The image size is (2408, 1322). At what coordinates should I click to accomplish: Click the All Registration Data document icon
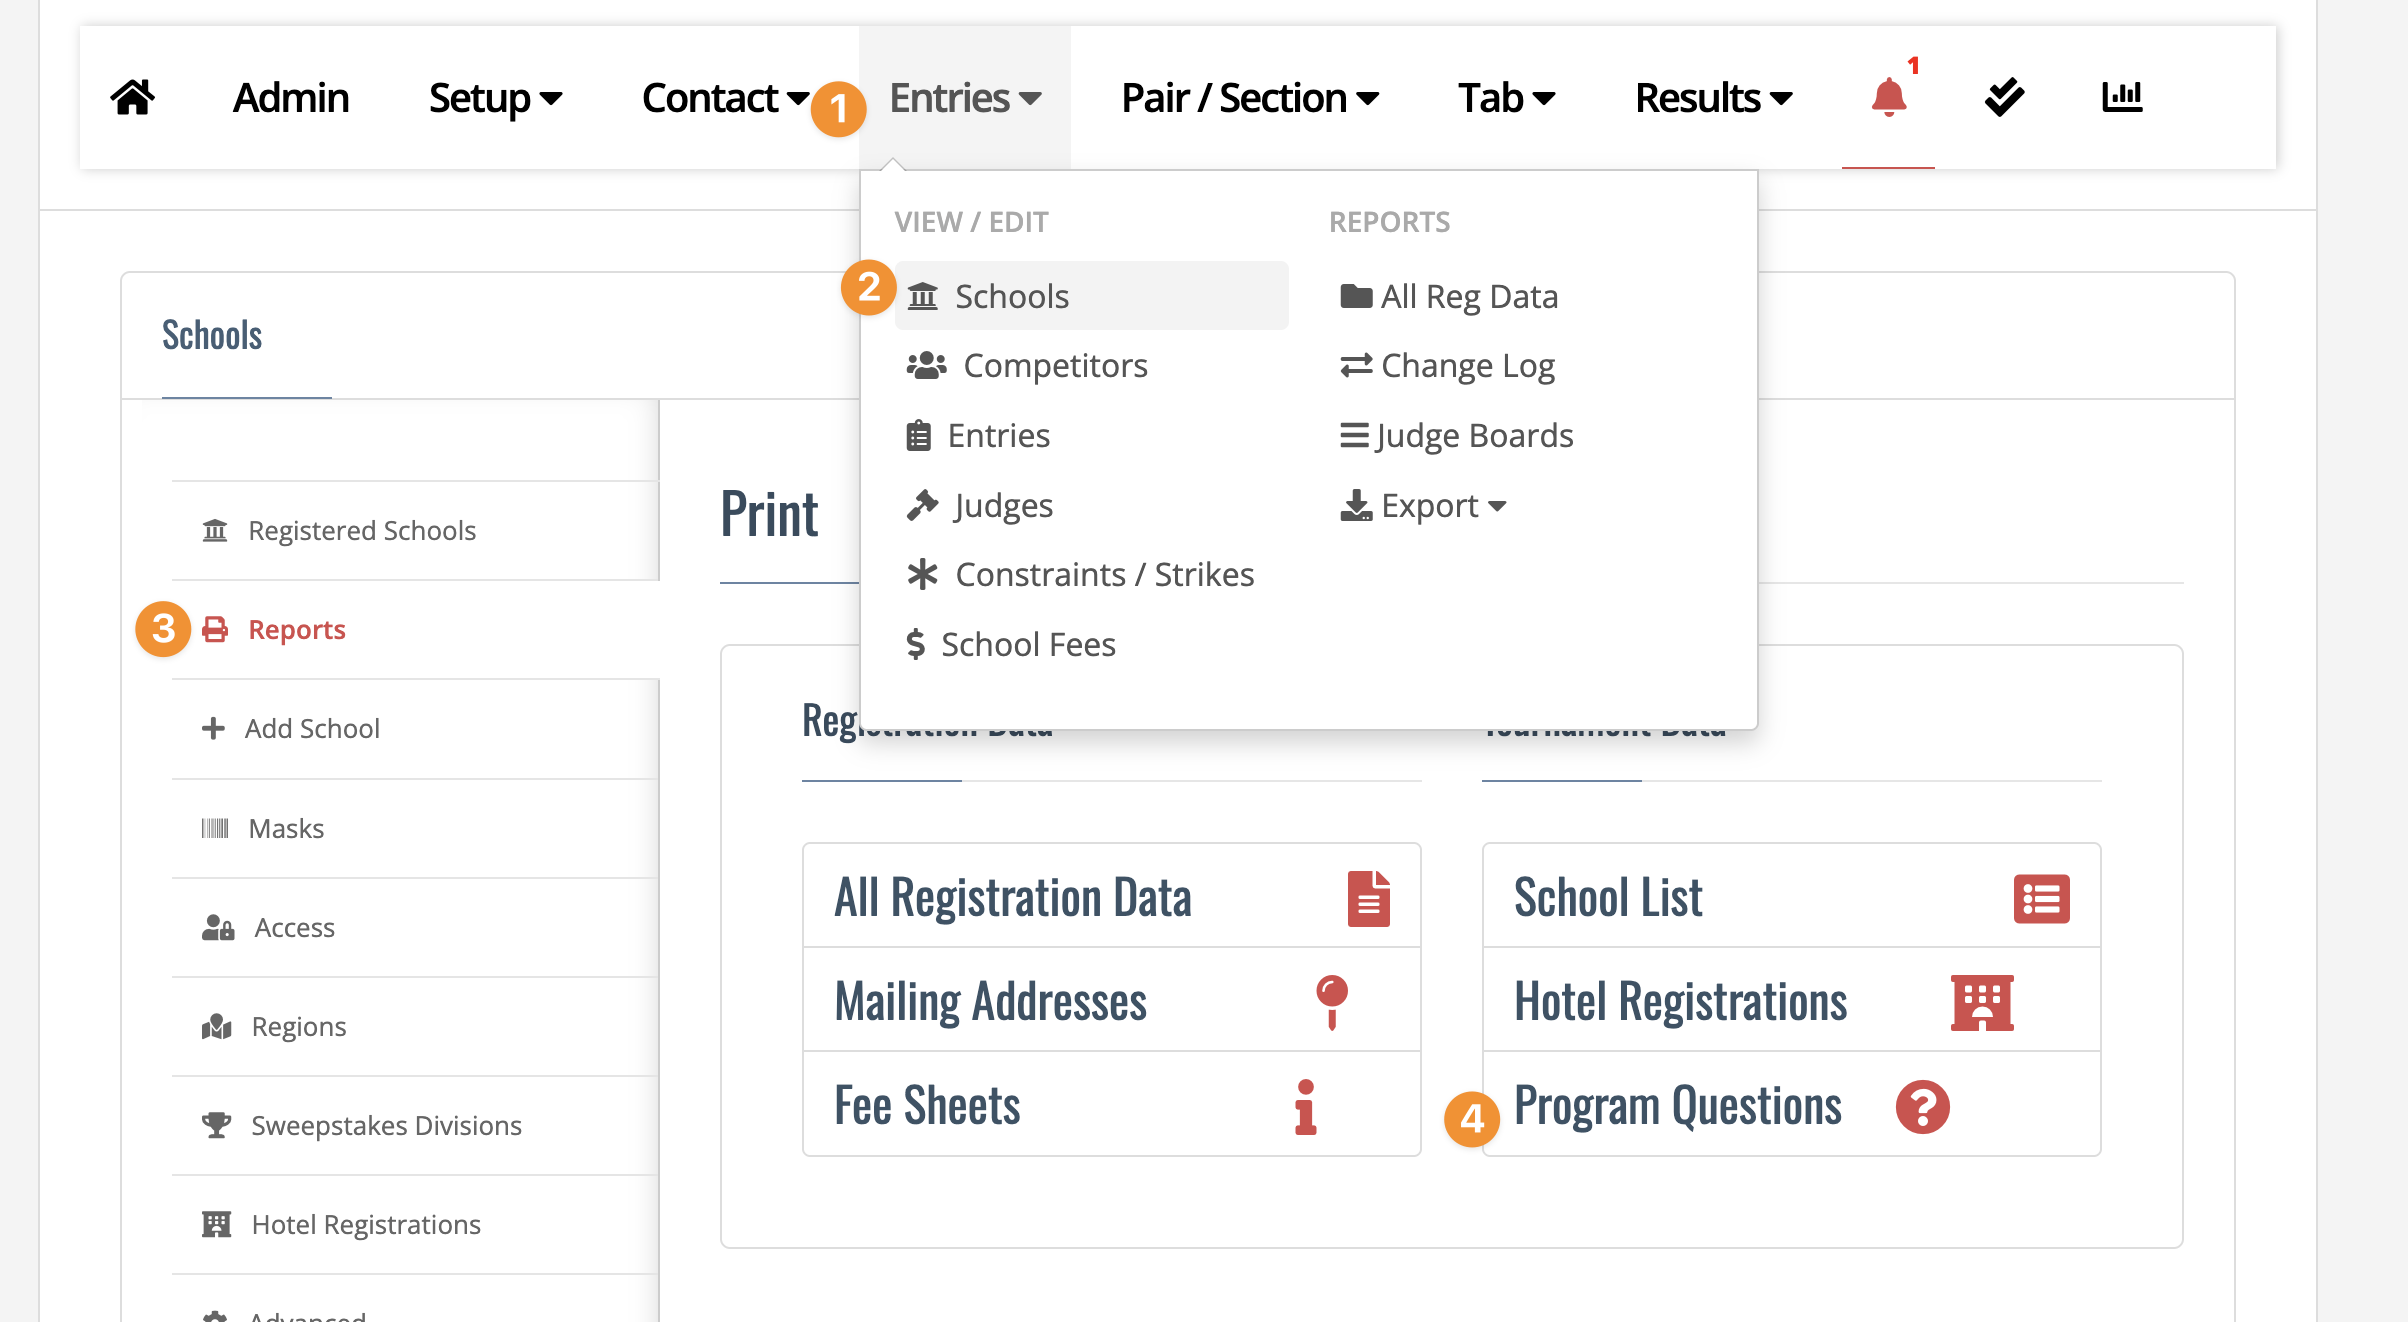click(x=1368, y=898)
